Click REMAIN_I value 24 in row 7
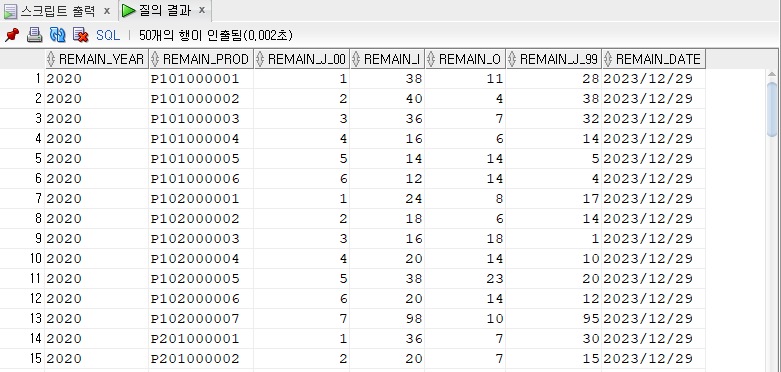 click(387, 199)
